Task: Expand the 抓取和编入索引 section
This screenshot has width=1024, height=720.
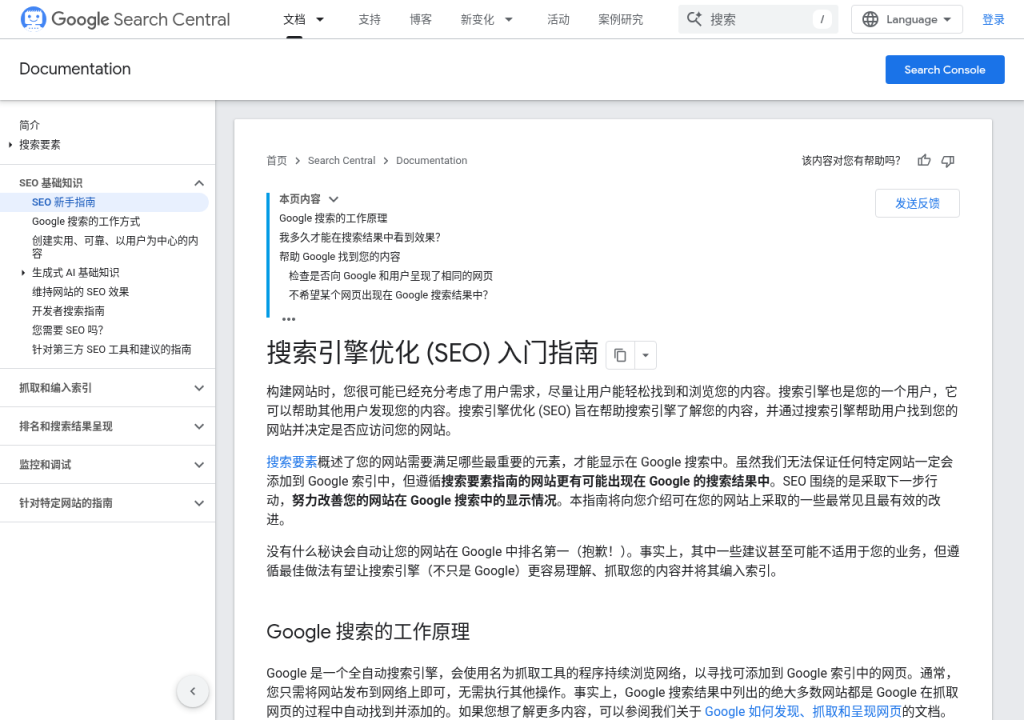Action: point(199,388)
